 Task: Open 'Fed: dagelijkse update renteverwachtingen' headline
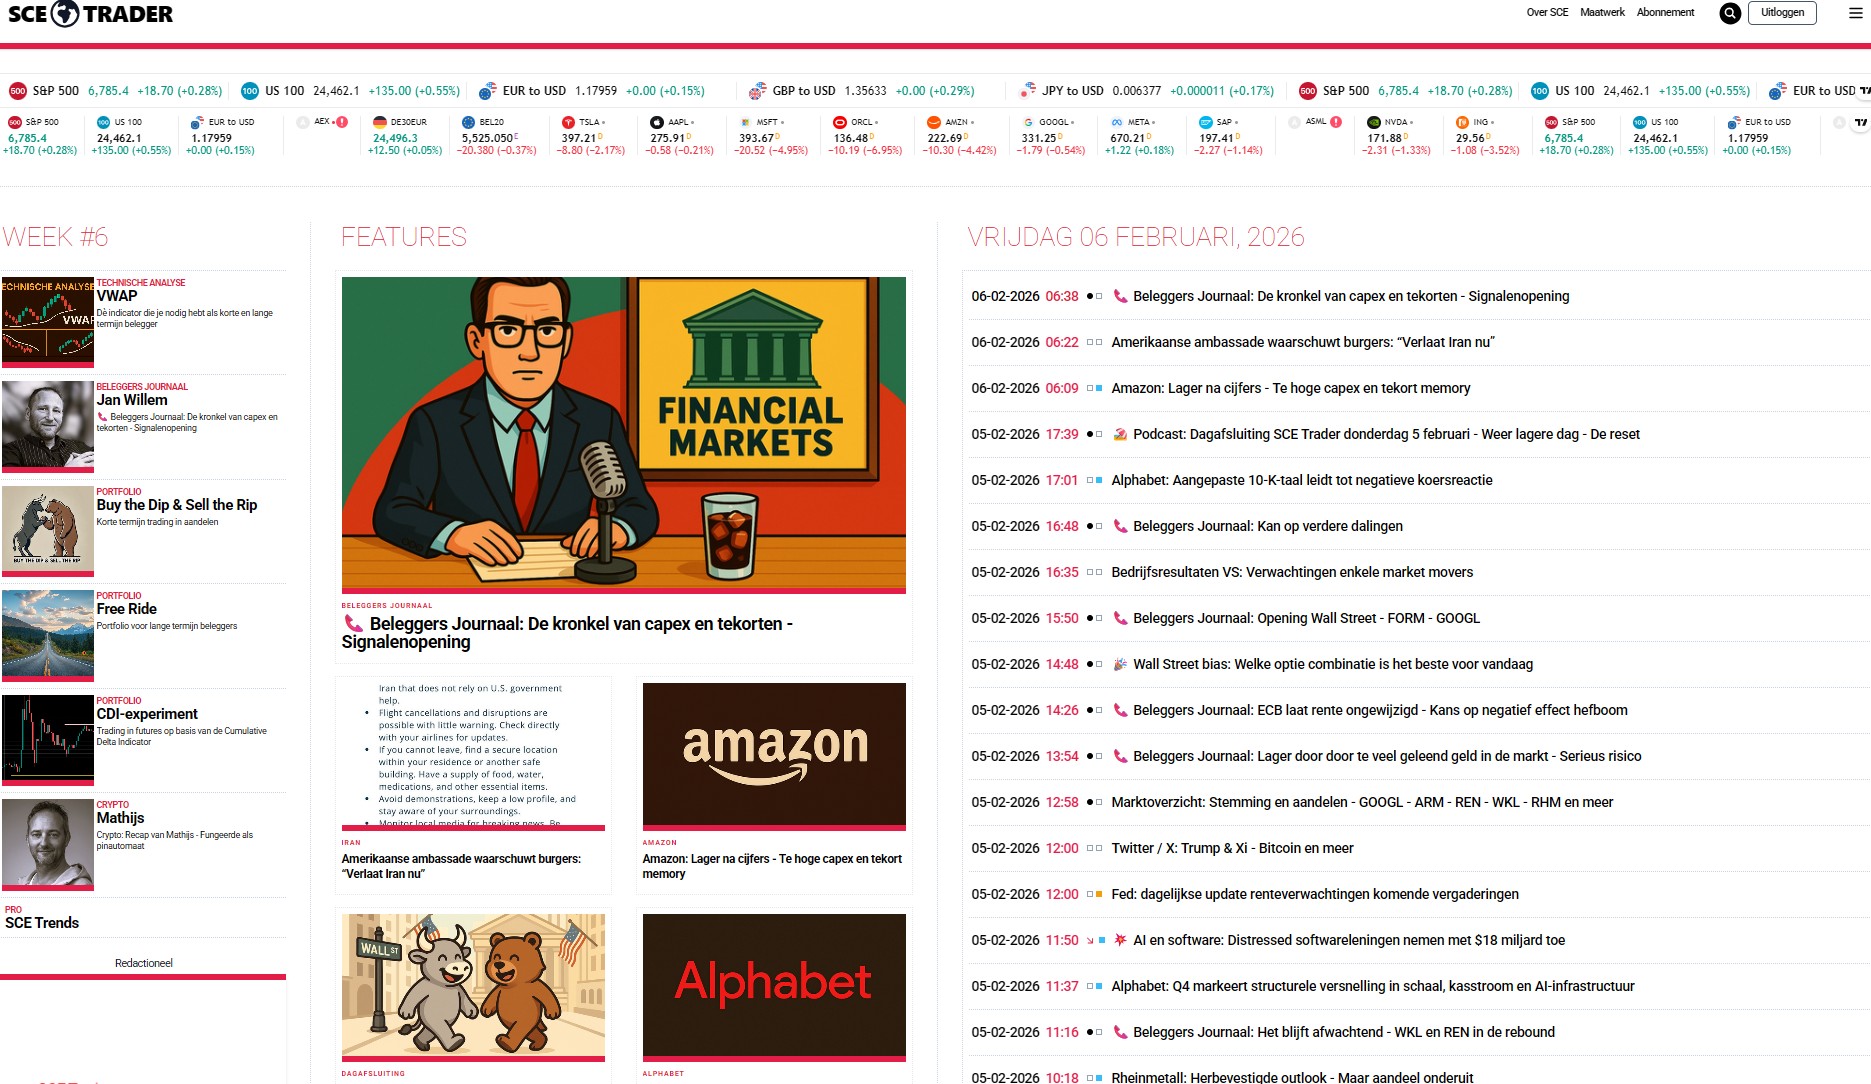(1315, 894)
